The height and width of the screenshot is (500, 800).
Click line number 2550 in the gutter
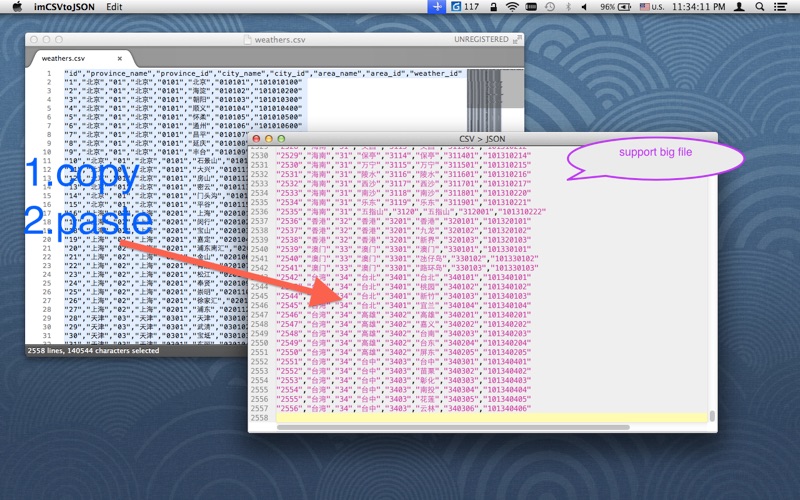click(x=259, y=343)
